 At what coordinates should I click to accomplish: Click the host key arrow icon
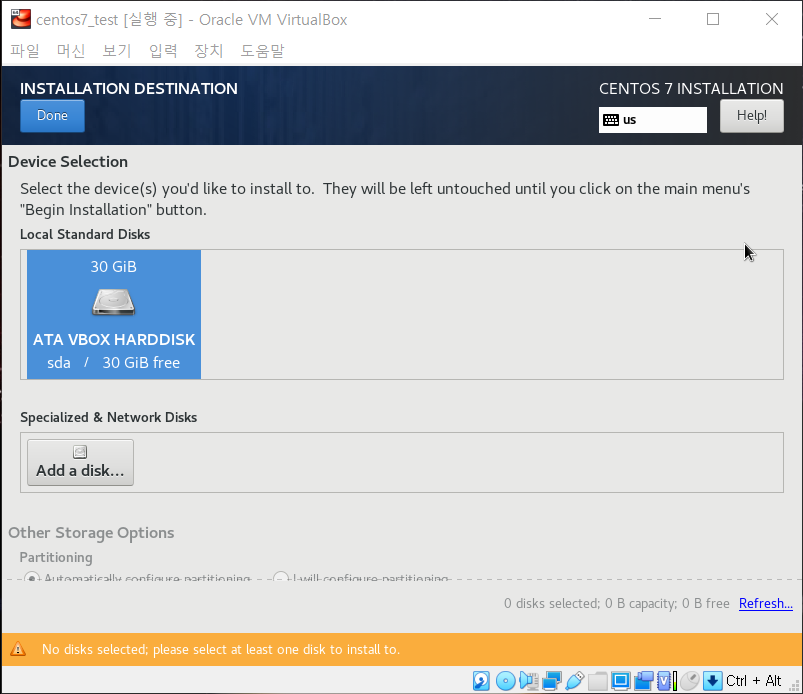coord(712,681)
